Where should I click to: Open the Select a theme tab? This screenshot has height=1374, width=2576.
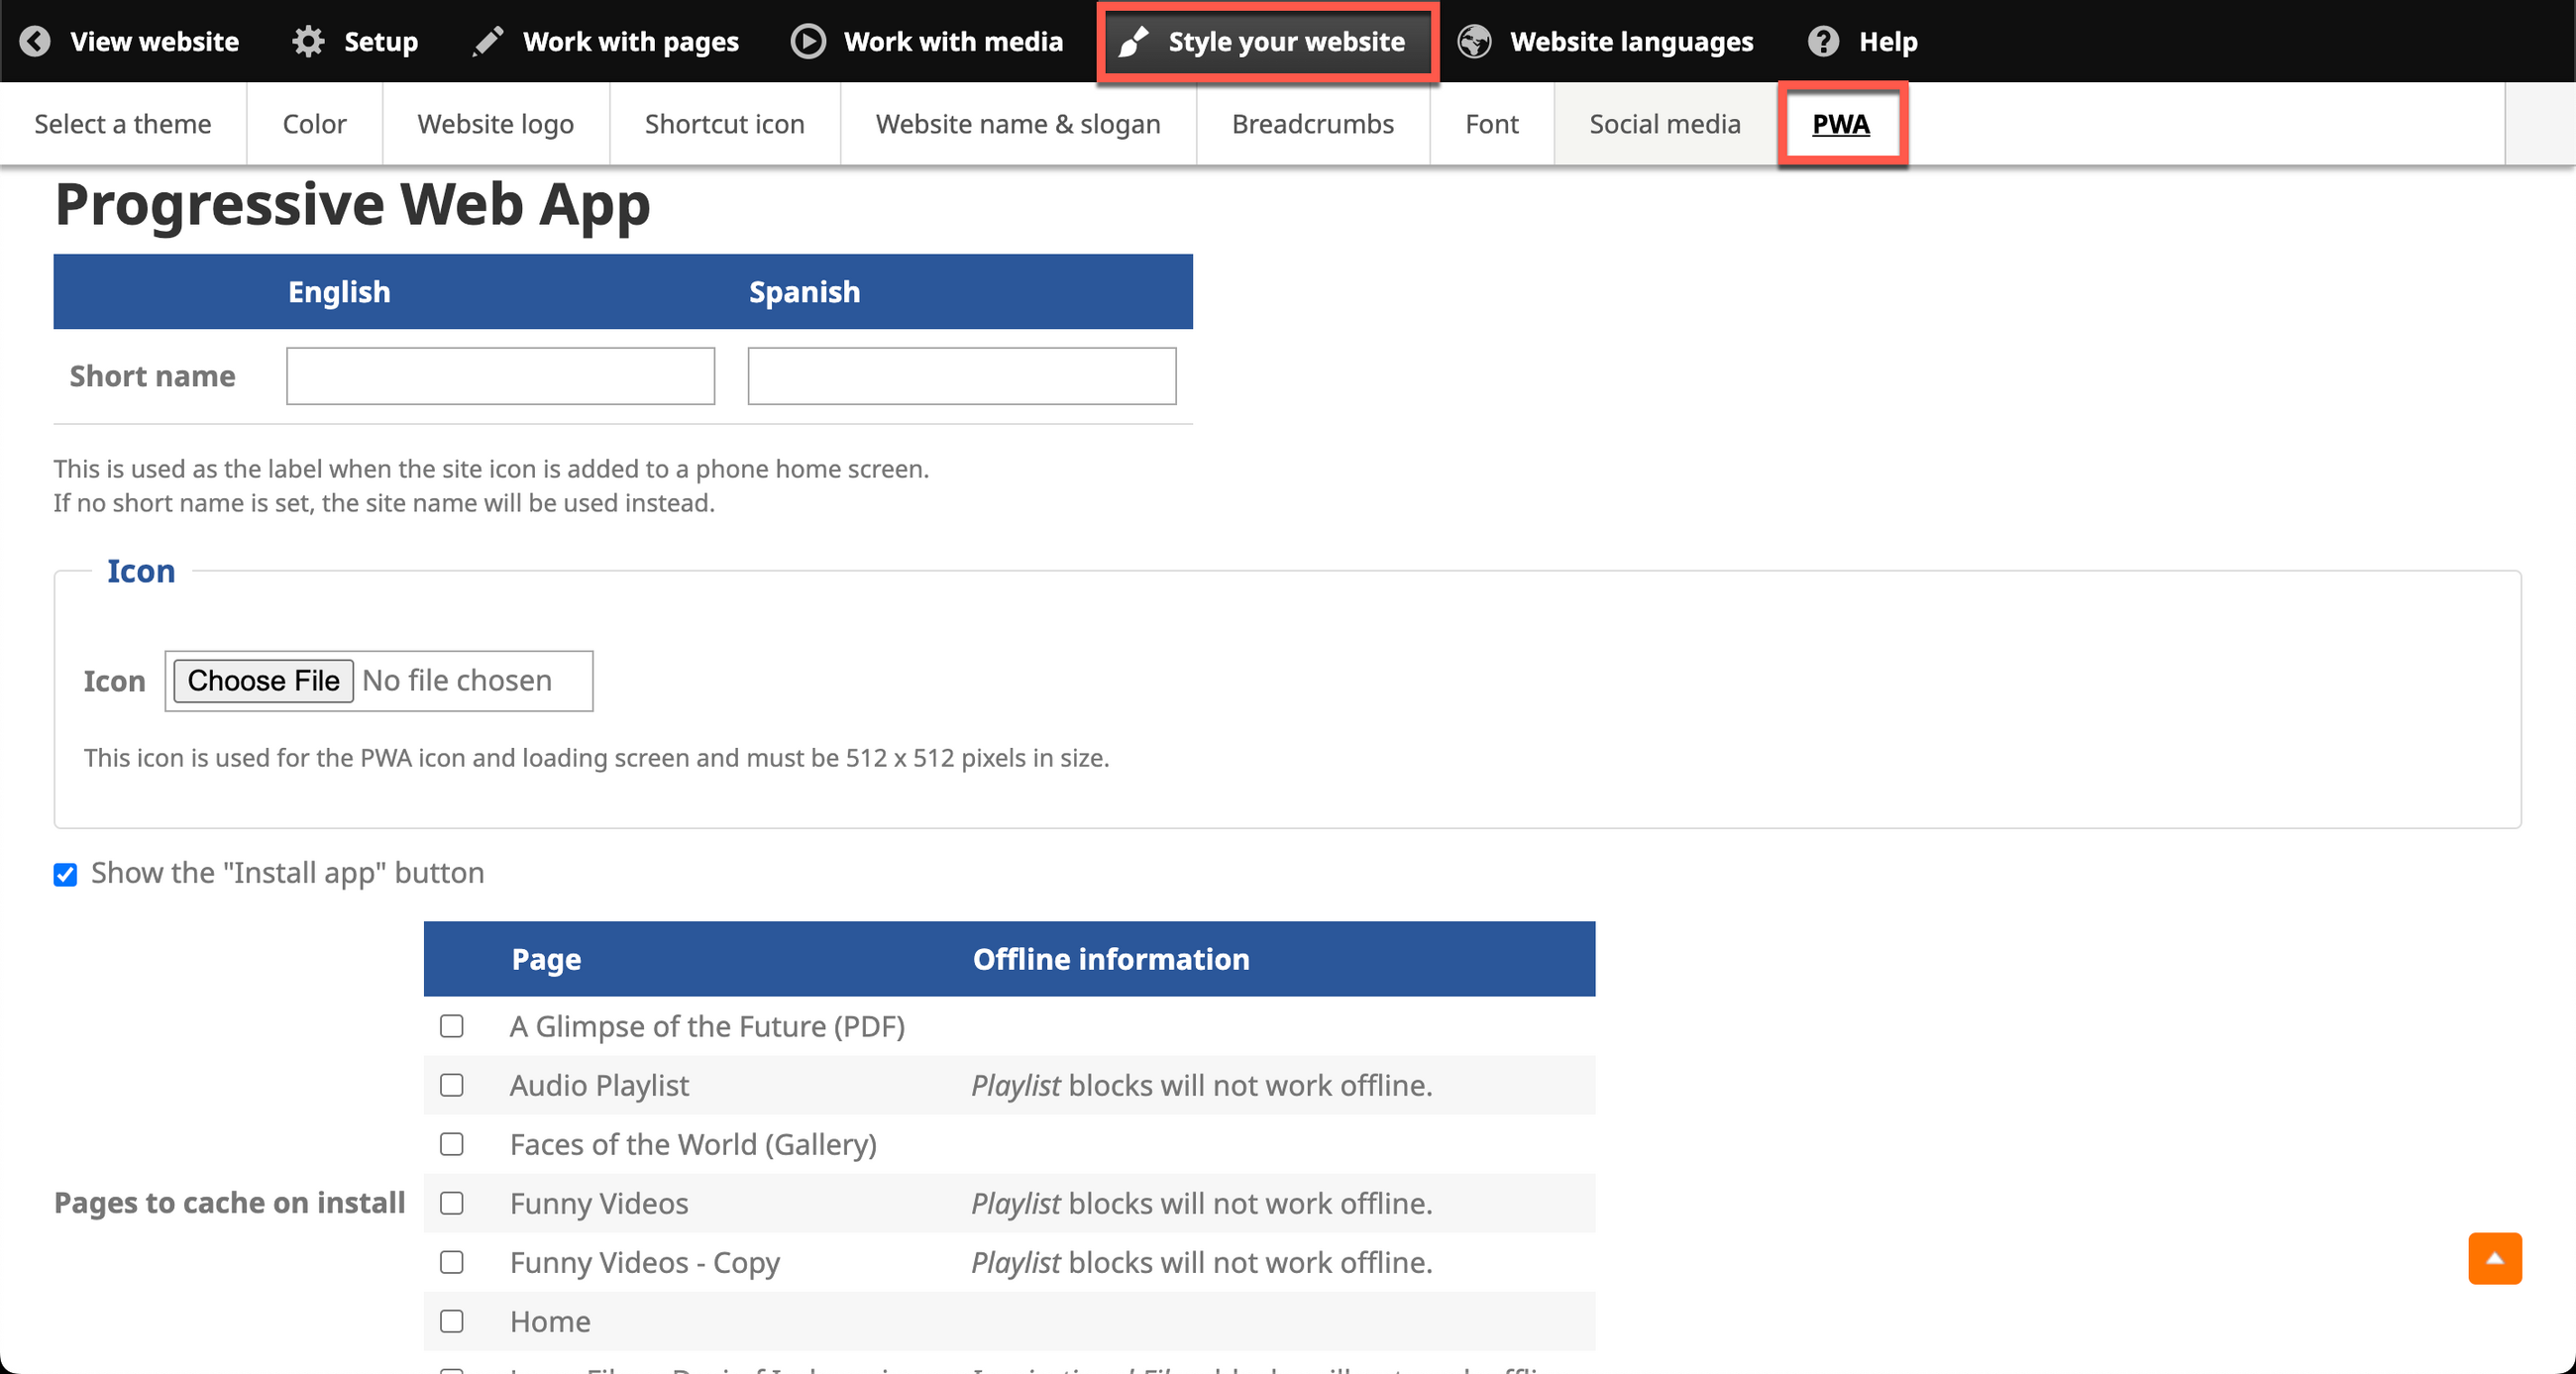point(123,124)
